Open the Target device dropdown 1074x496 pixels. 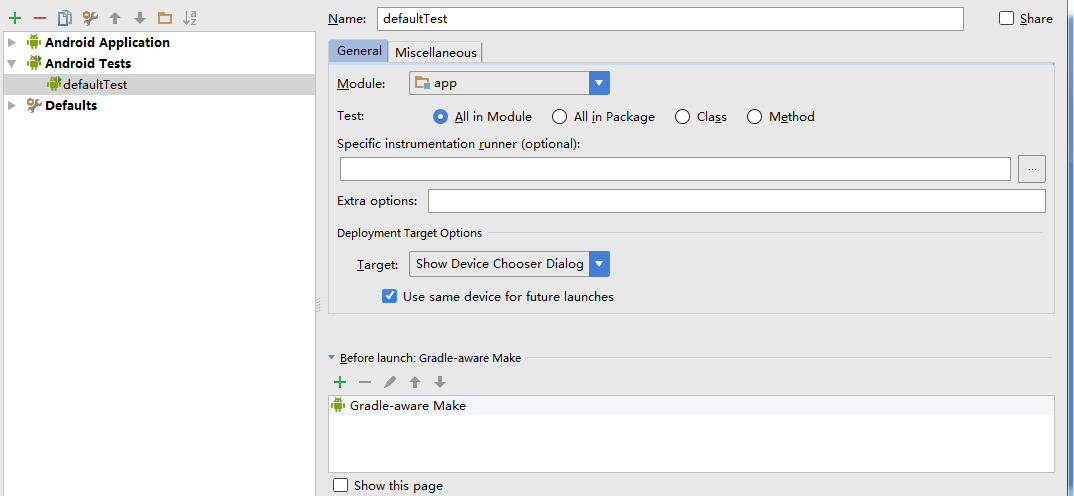pos(599,264)
